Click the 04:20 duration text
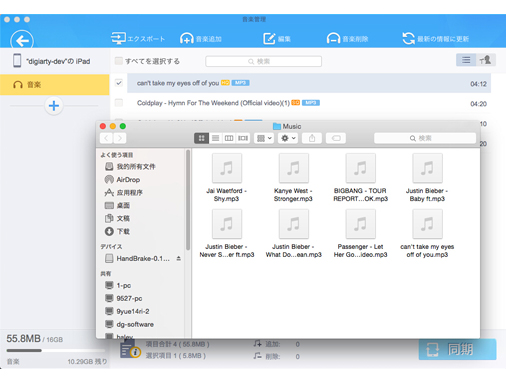 pos(478,104)
